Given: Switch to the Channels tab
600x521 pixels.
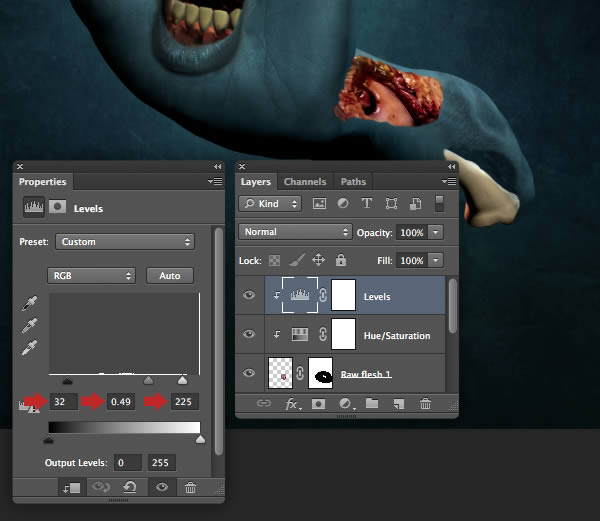Looking at the screenshot, I should coord(305,182).
